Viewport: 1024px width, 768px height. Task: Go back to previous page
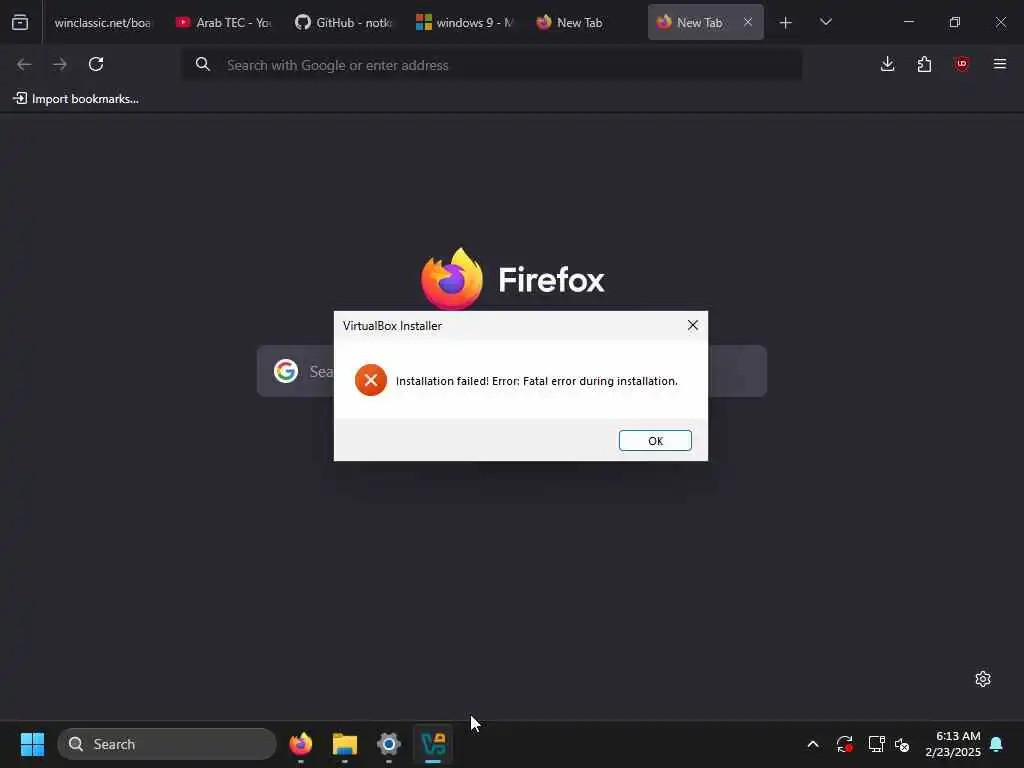pyautogui.click(x=24, y=64)
